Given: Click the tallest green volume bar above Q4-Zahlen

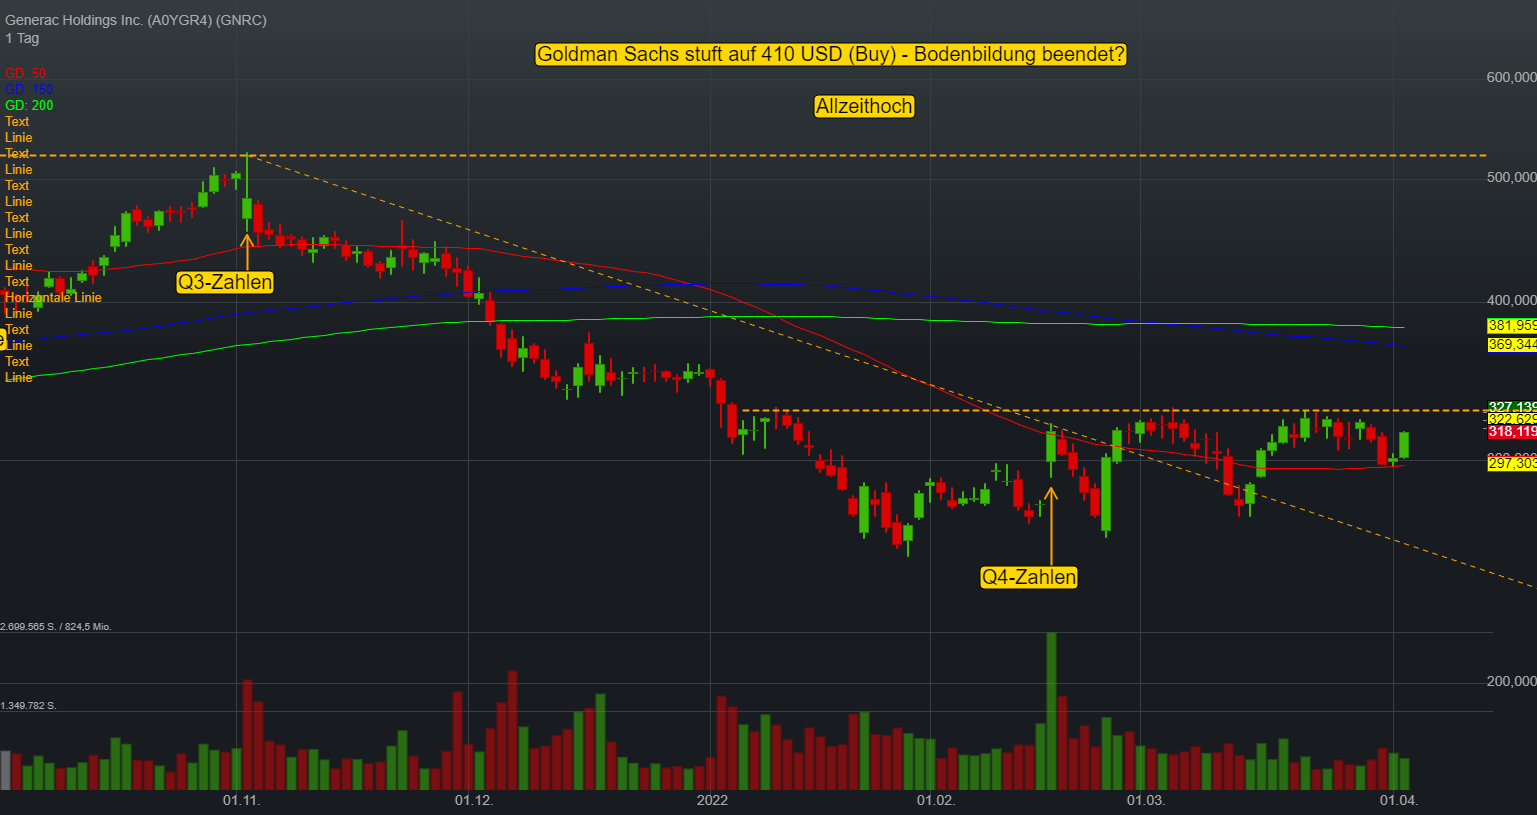Looking at the screenshot, I should (1051, 711).
